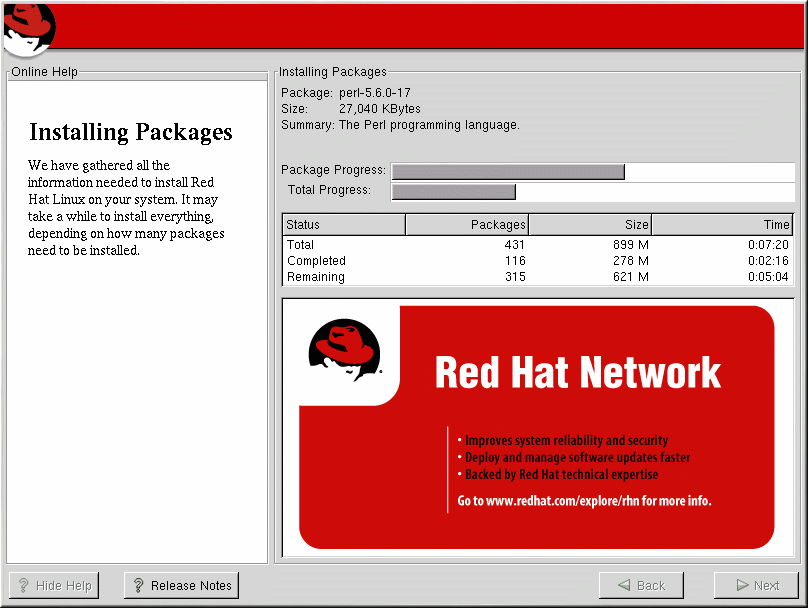Image resolution: width=808 pixels, height=608 pixels.
Task: Click the left arrow icon on Back
Action: (x=624, y=585)
